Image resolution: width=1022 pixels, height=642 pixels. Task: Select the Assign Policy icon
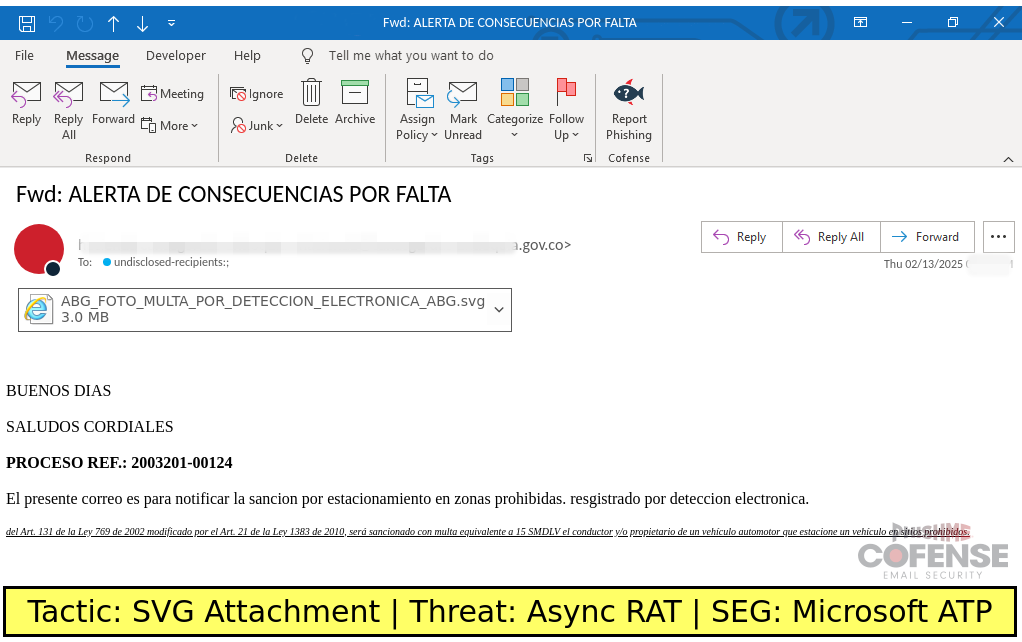417,105
